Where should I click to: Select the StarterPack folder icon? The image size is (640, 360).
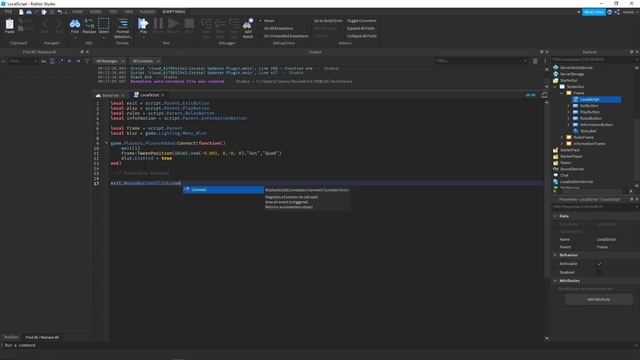(x=556, y=150)
